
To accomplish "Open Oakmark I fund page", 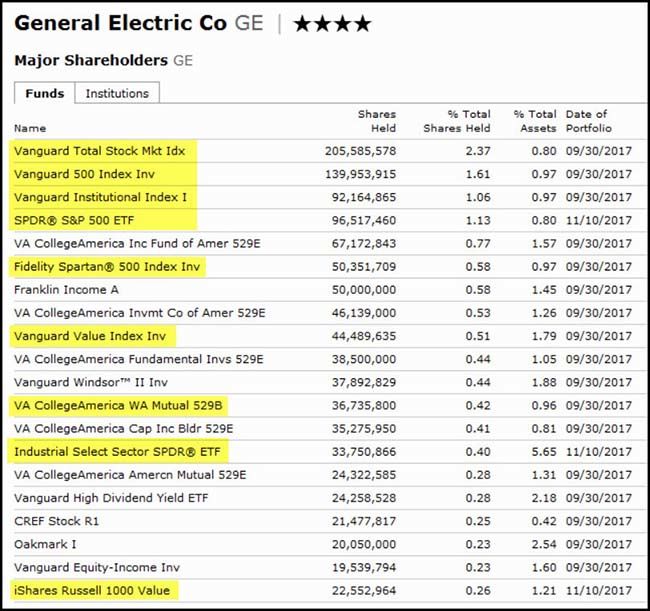I will [x=45, y=544].
